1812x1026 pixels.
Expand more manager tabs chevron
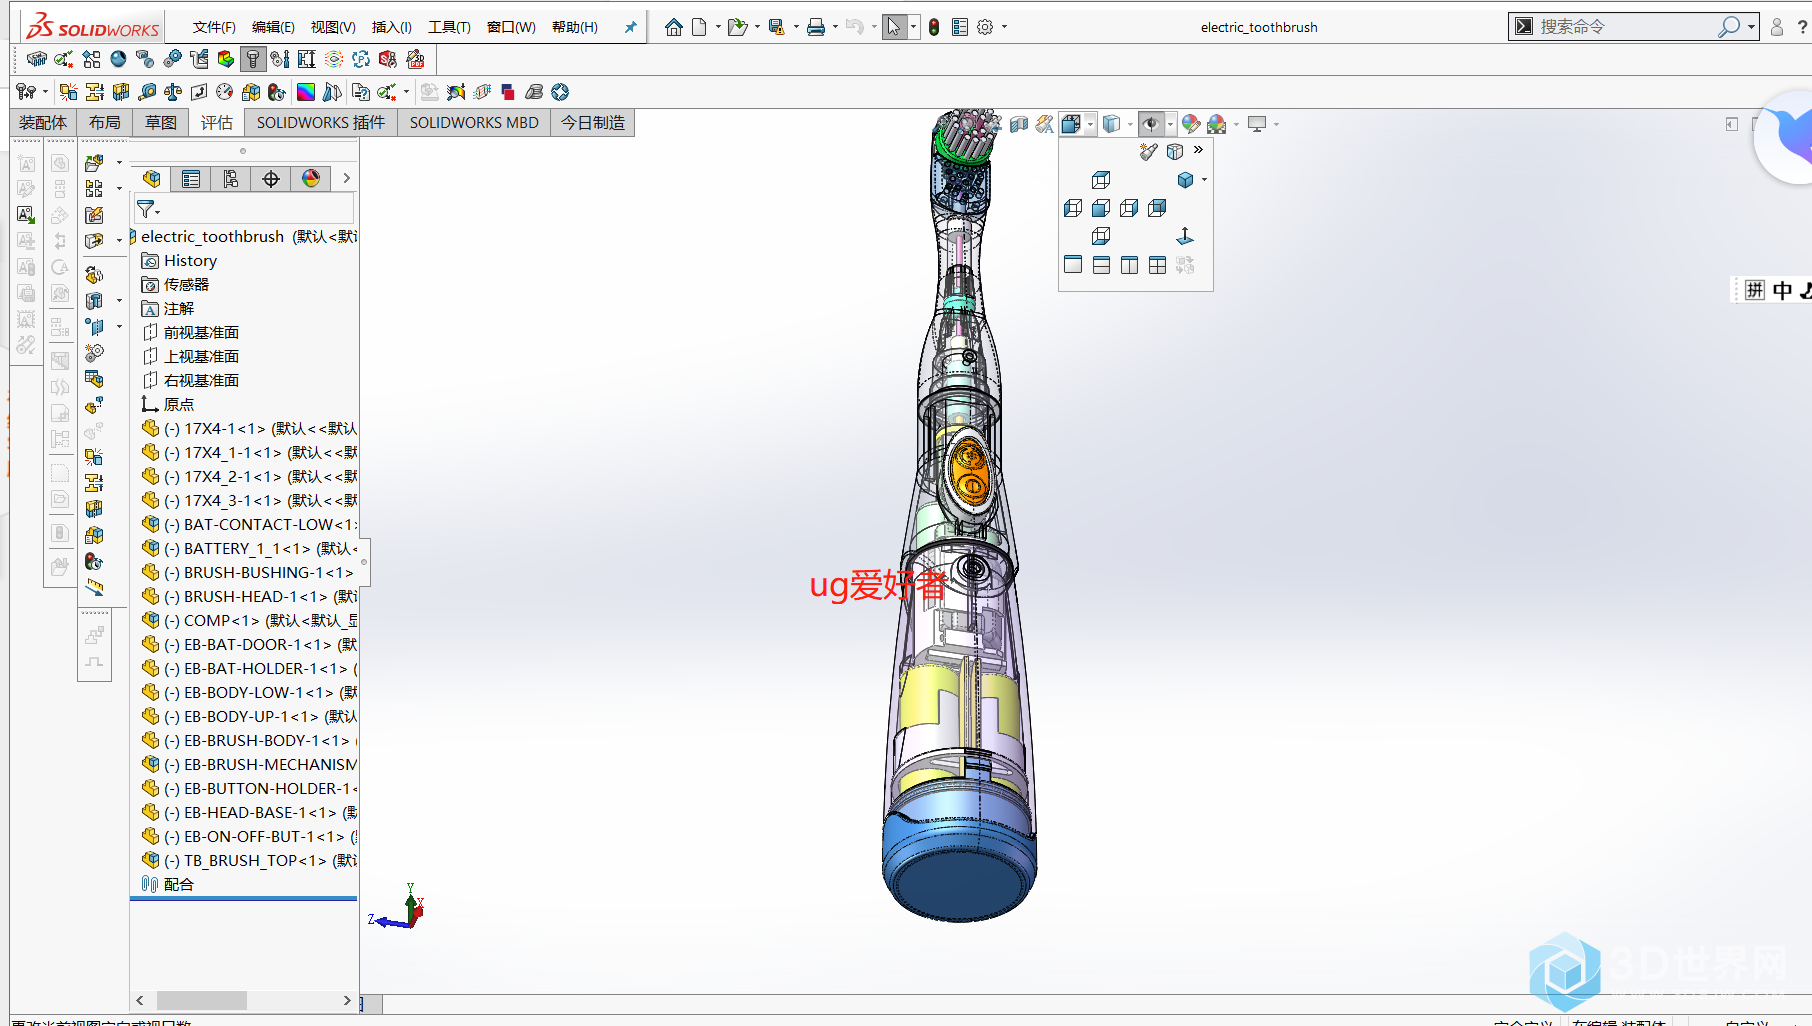(346, 178)
